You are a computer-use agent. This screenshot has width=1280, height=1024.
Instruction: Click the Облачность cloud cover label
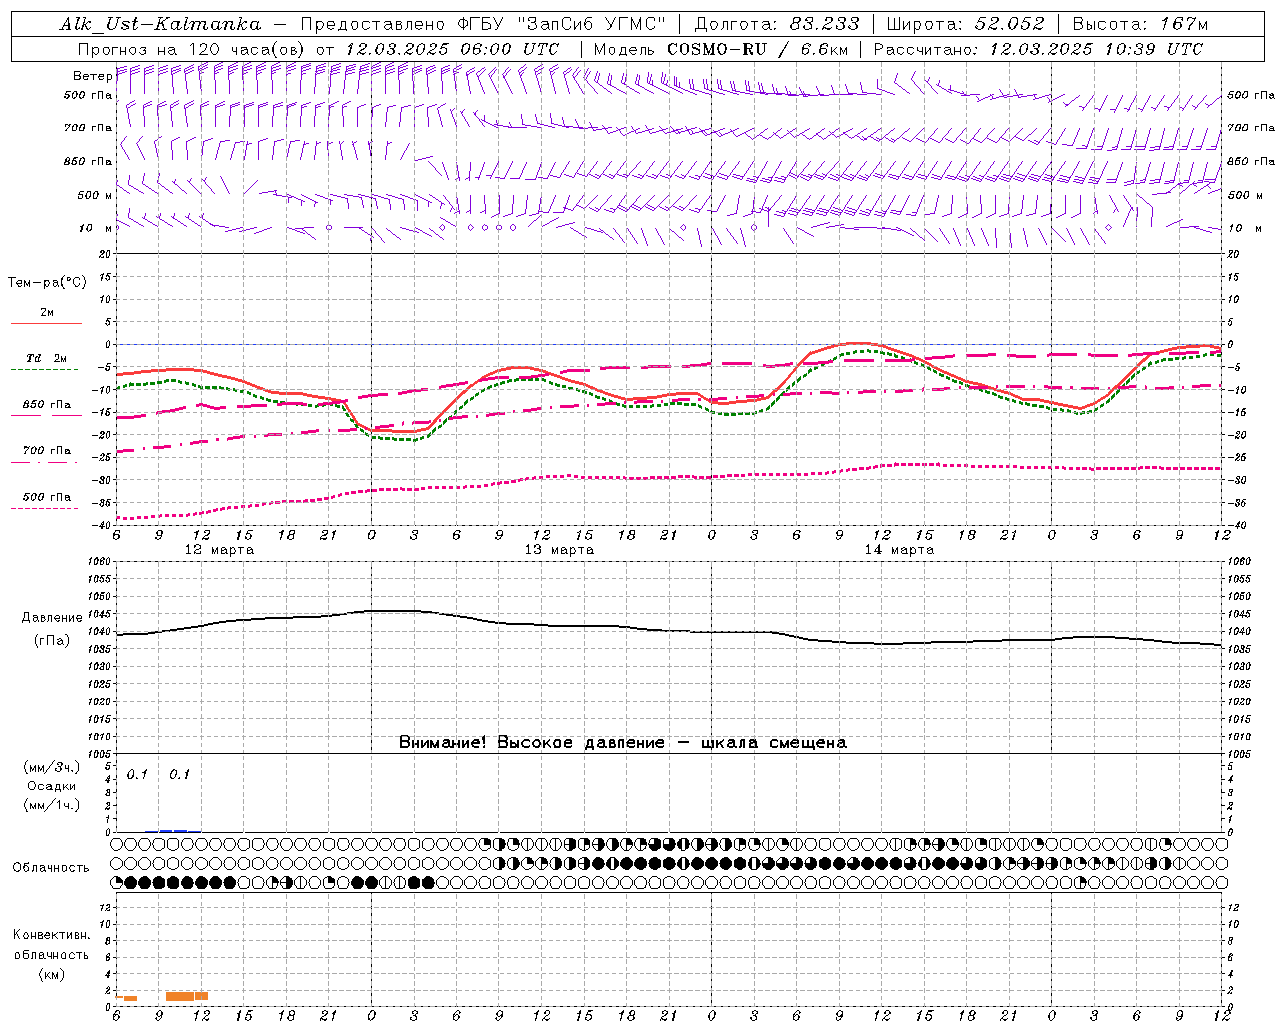click(51, 868)
